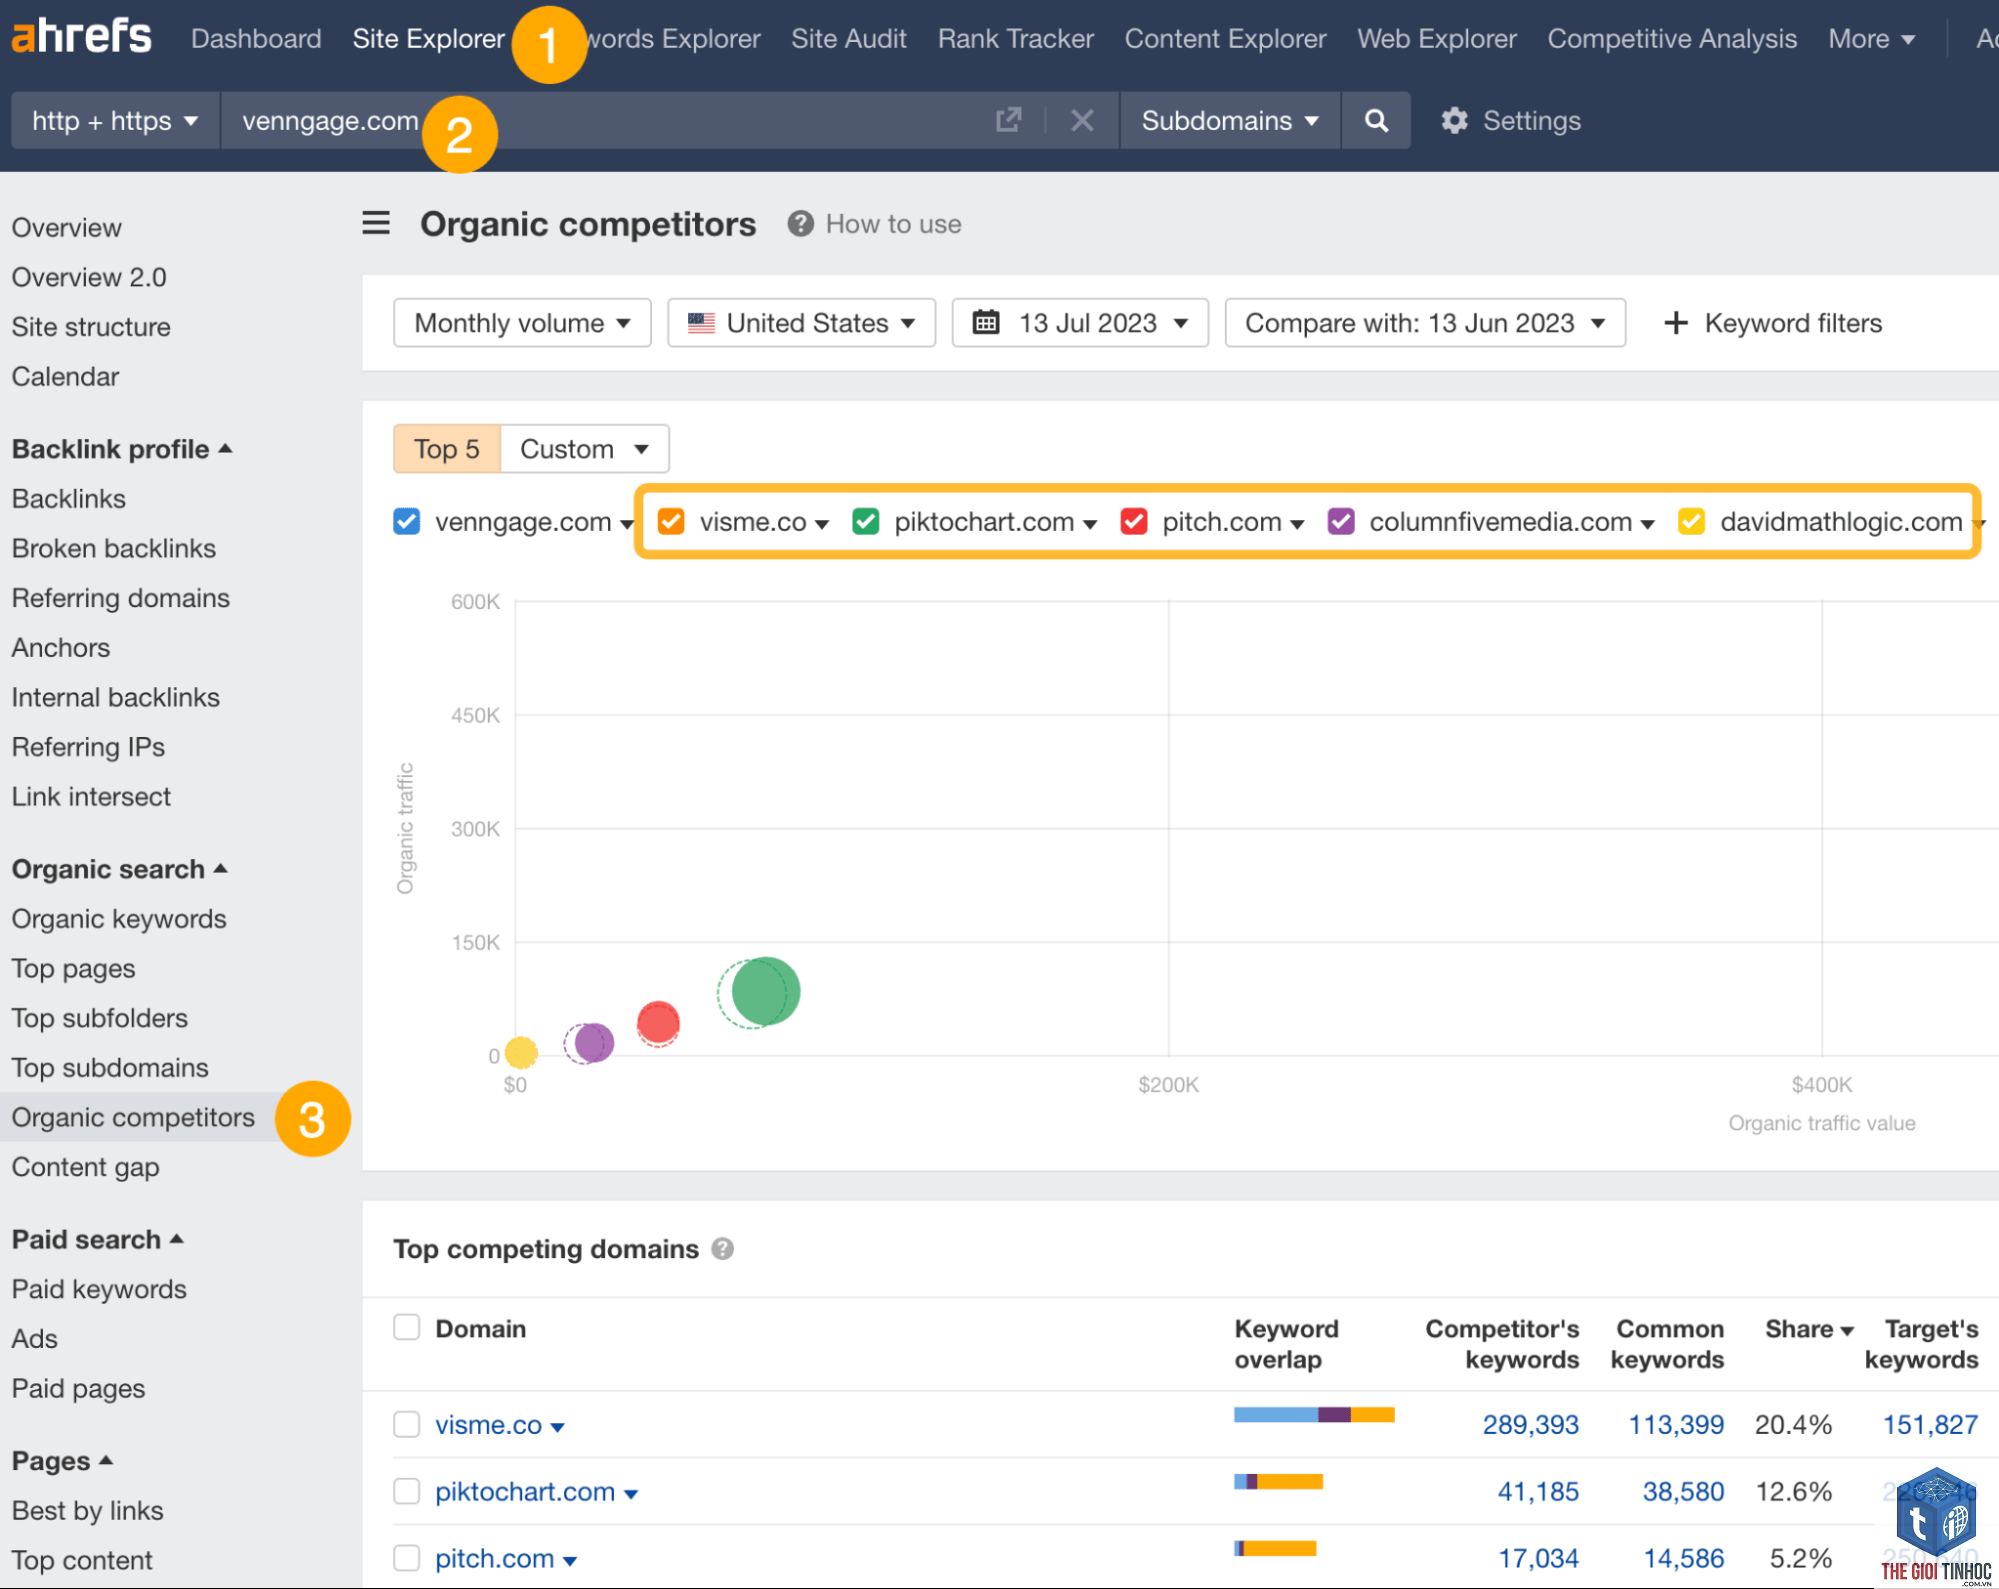1999x1589 pixels.
Task: Click the red pitch.com bubble on chart
Action: 658,1022
